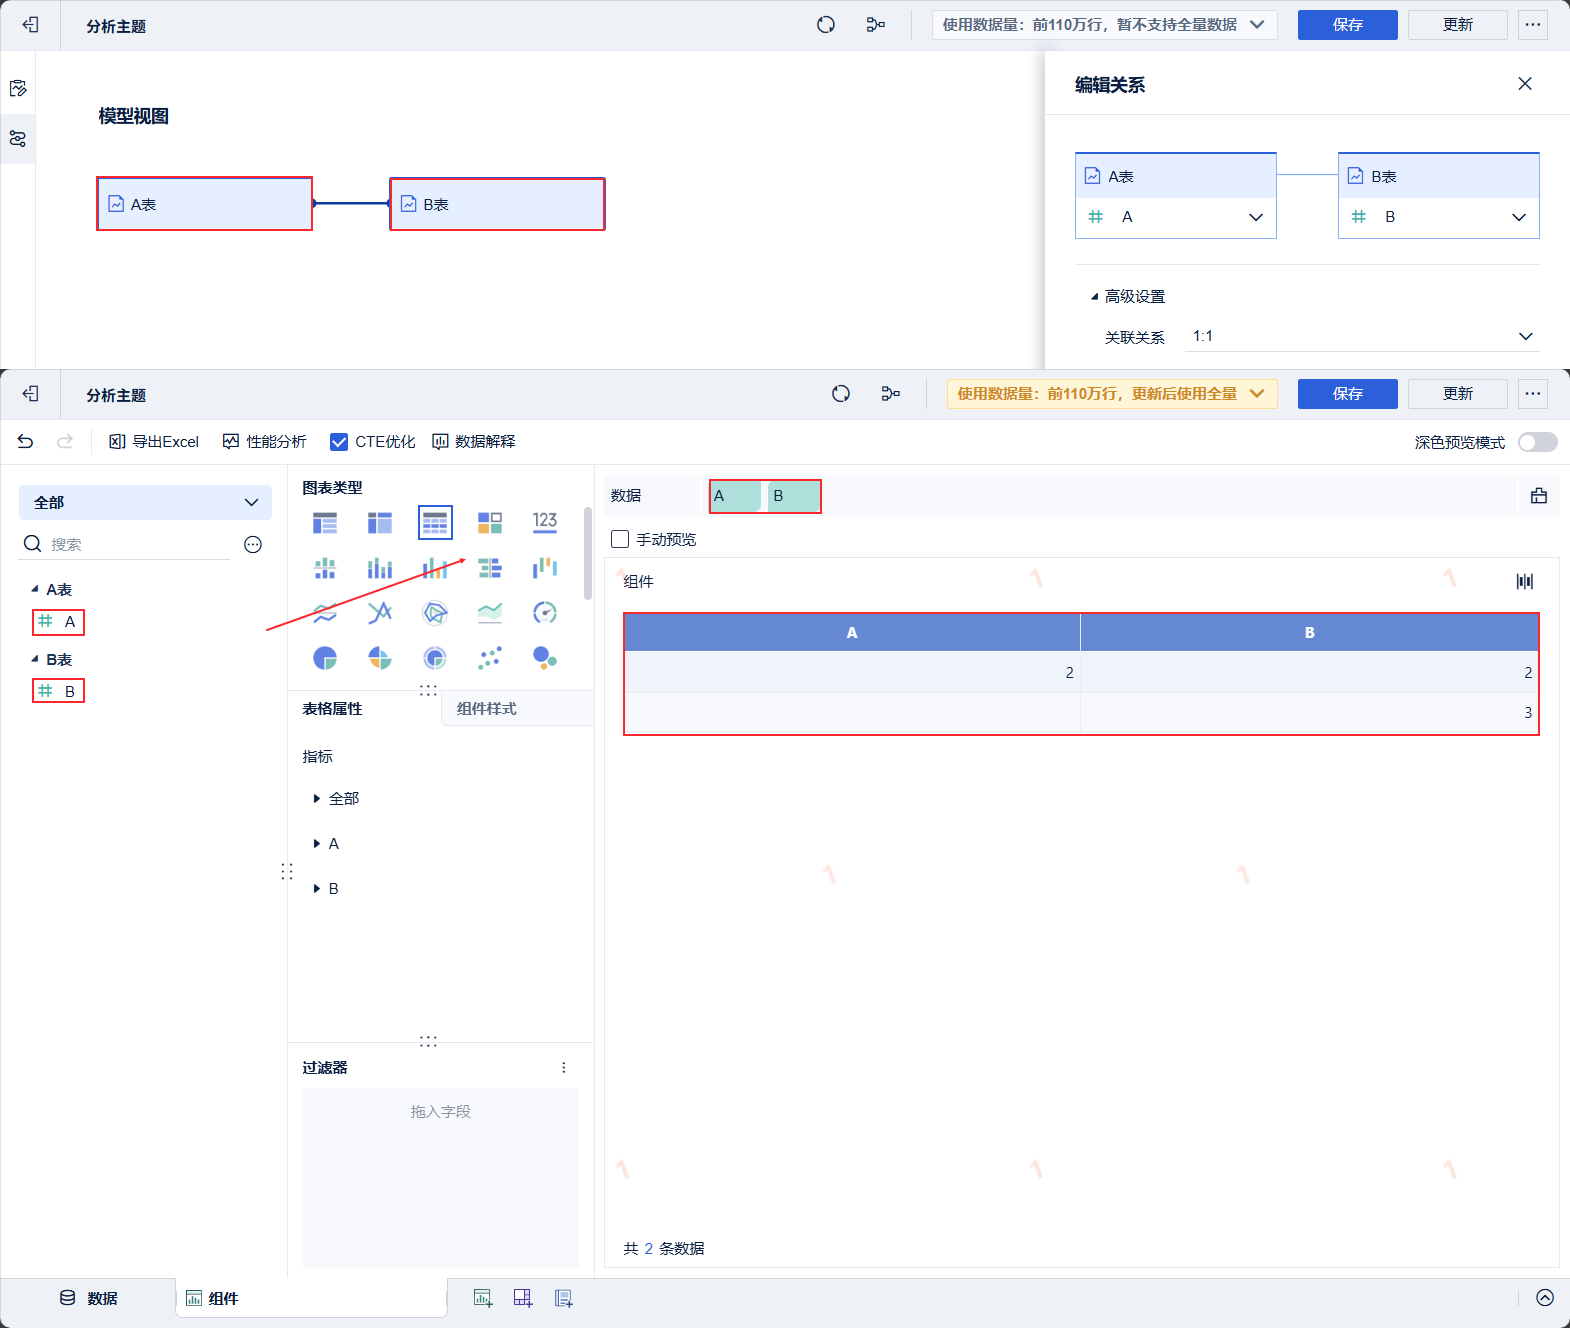
Task: Open 性能分析 in the toolbar
Action: pyautogui.click(x=265, y=442)
